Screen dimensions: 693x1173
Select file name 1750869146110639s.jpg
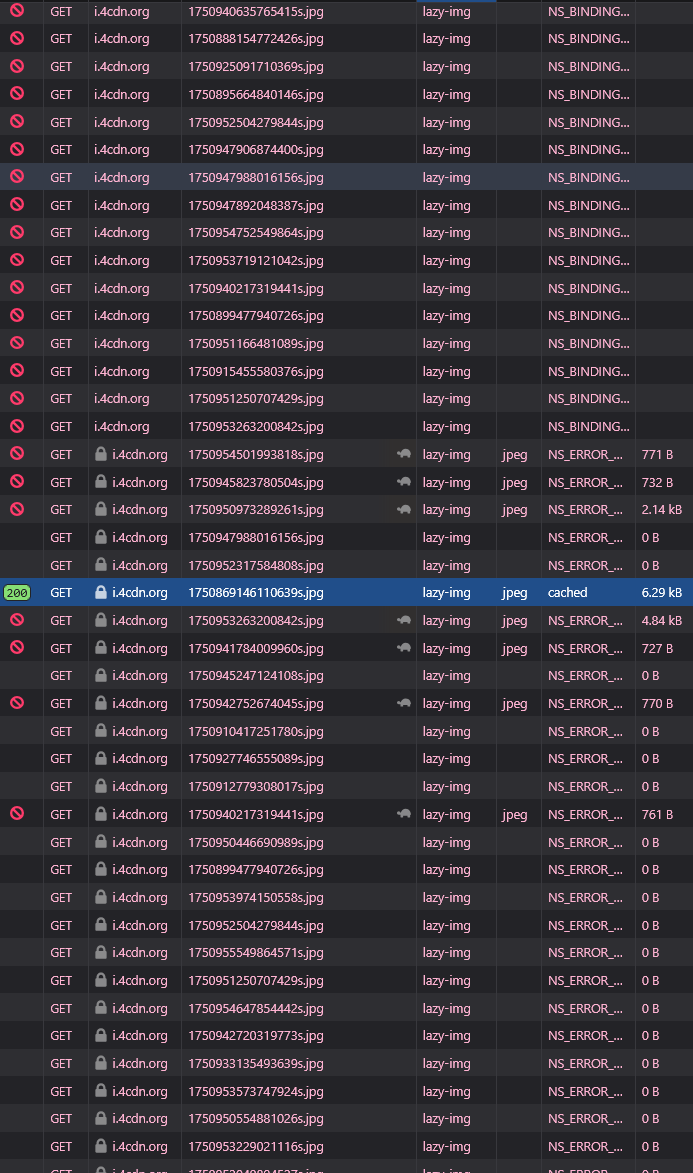pos(256,592)
